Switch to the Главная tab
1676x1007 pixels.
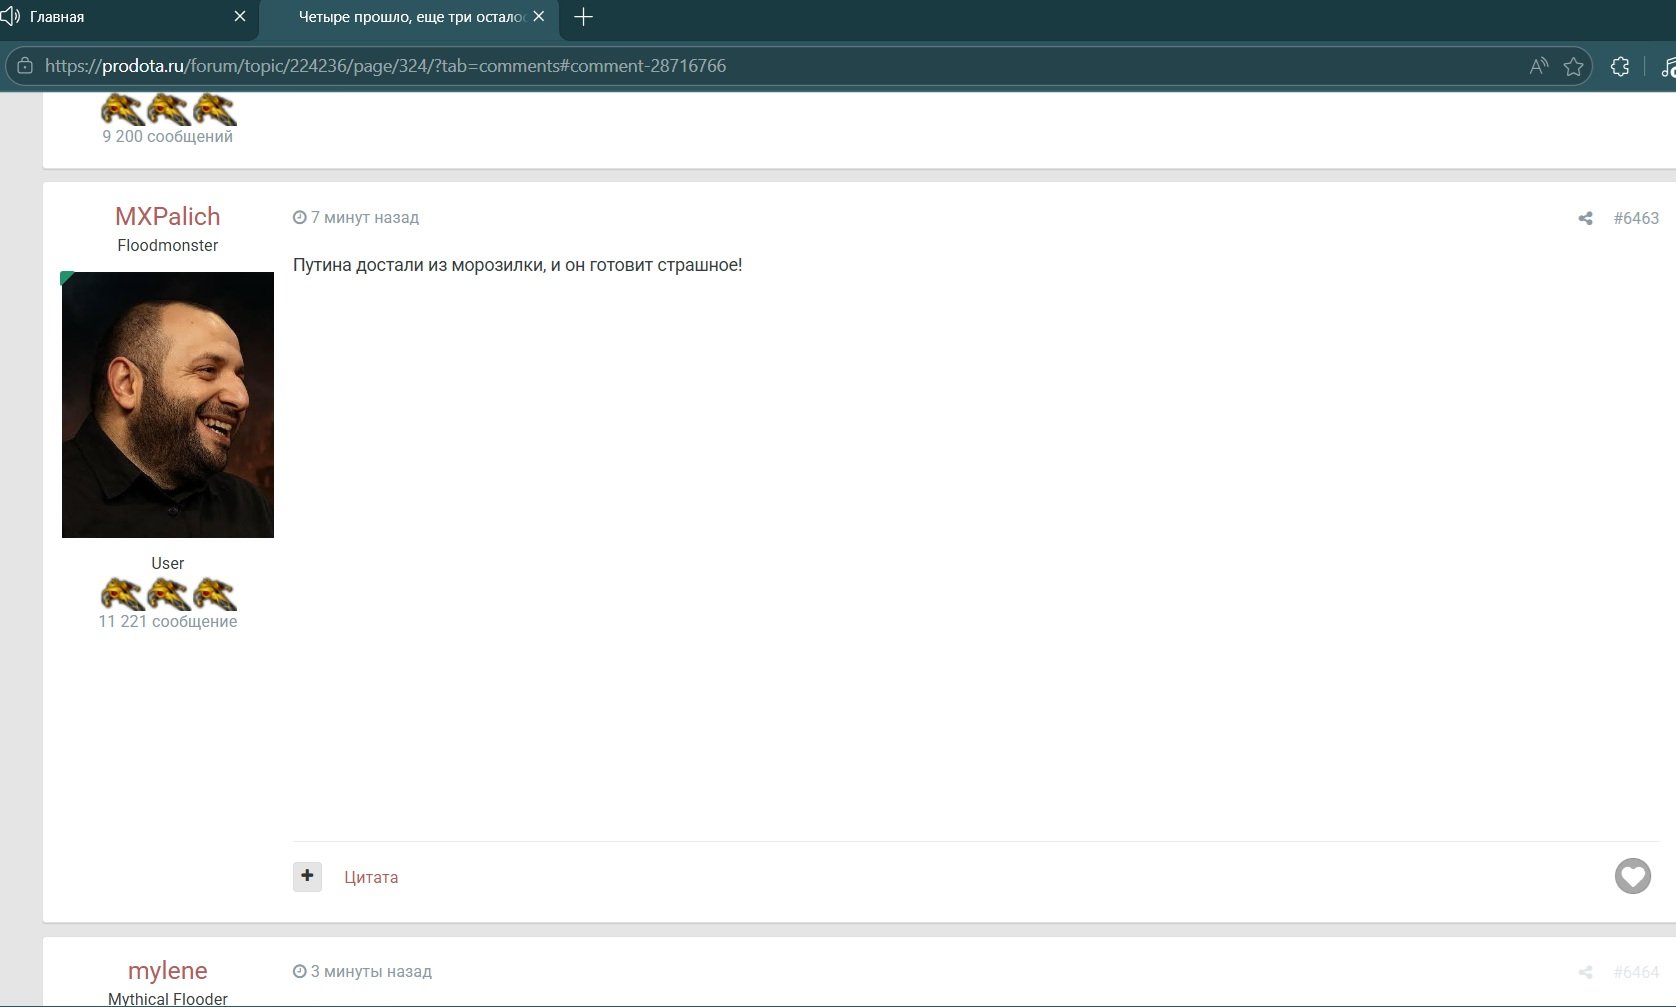120,17
